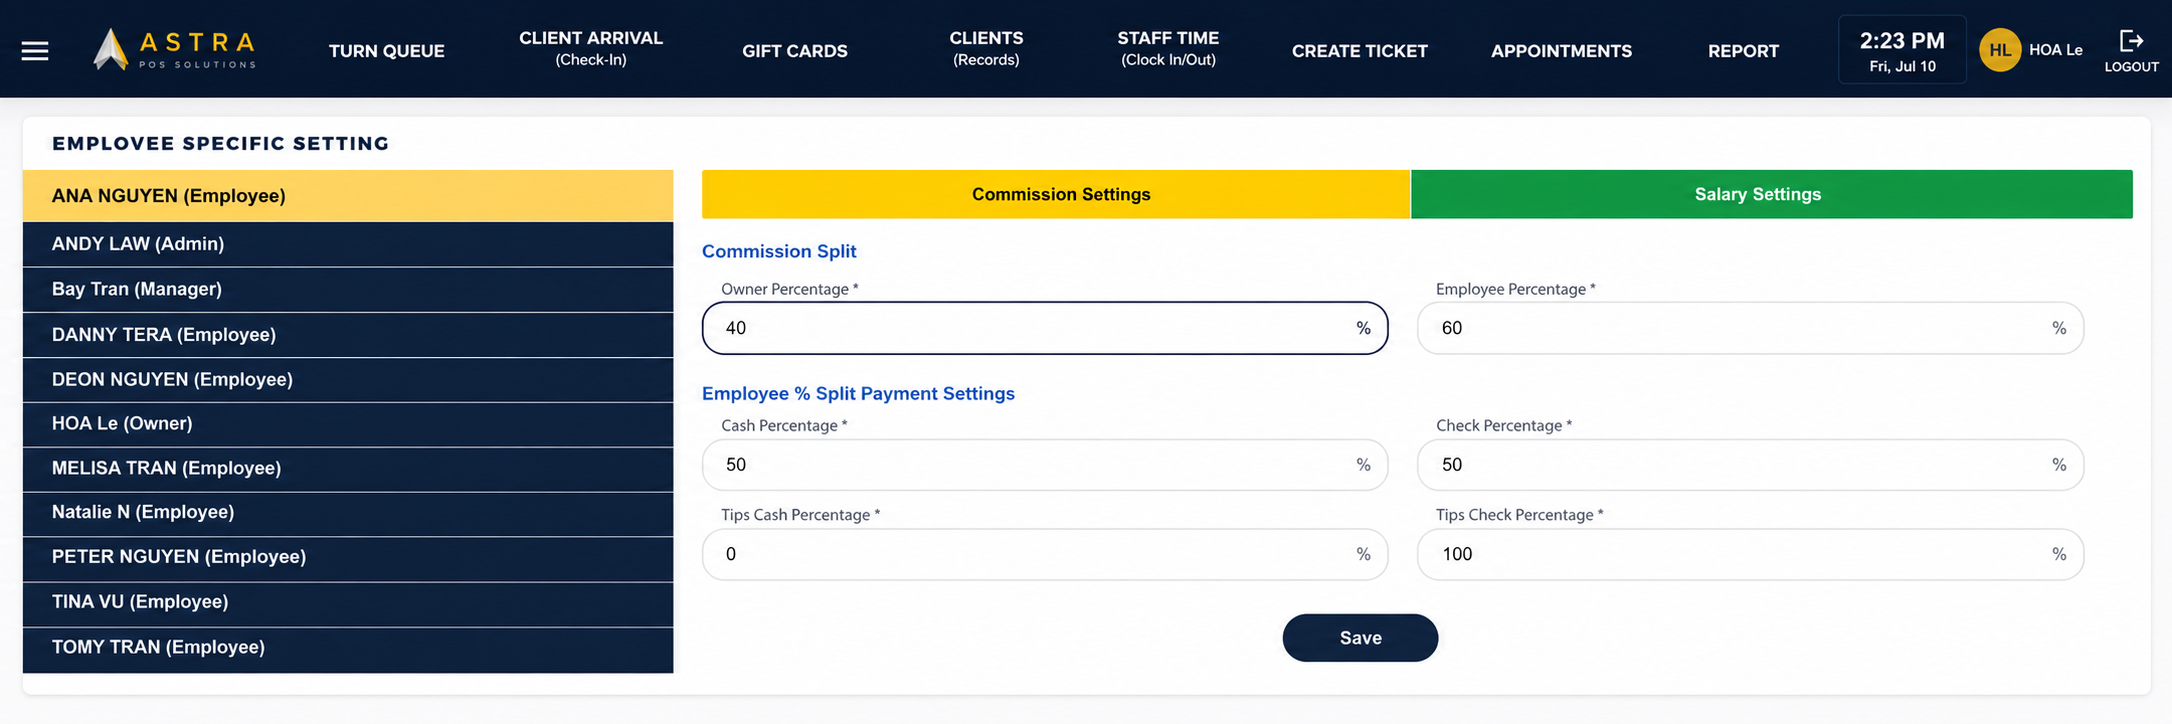Click the Check Percentage input field
This screenshot has height=724, width=2172.
1750,465
